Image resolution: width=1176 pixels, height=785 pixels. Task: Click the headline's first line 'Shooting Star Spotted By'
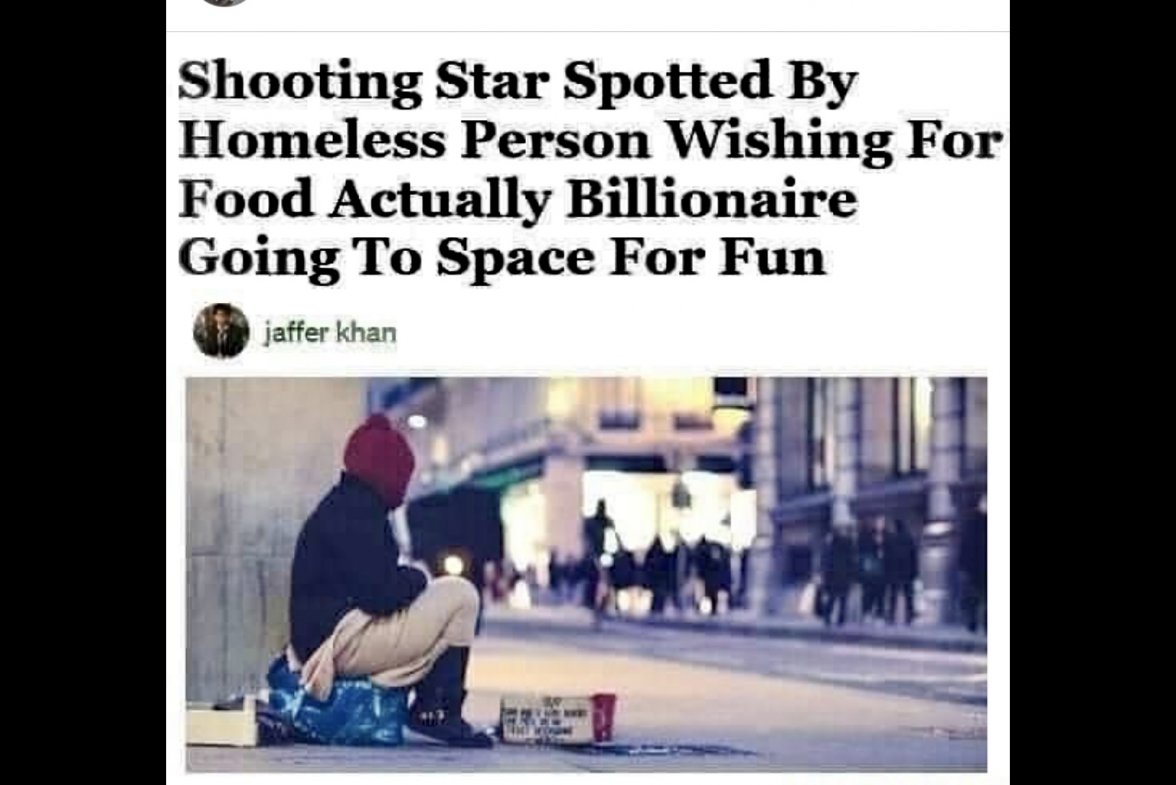coord(518,80)
